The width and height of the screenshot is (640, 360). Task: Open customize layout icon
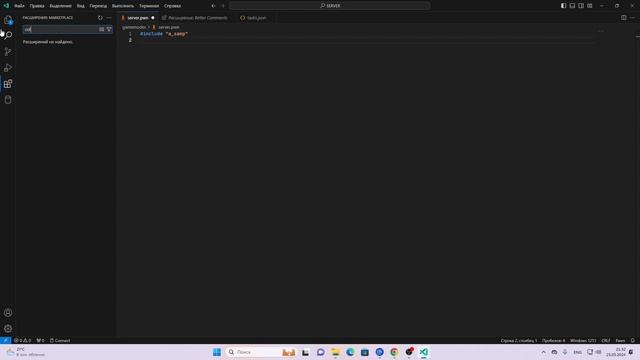click(590, 6)
